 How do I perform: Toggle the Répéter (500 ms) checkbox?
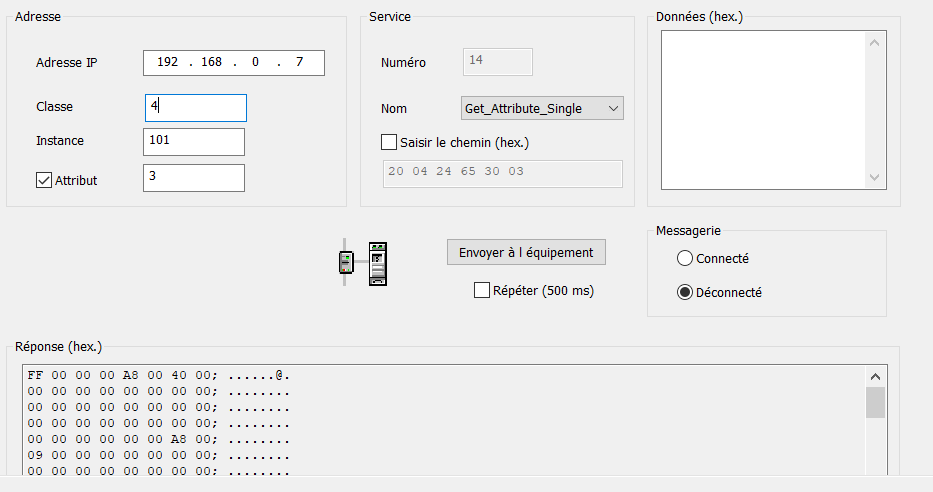[x=482, y=291]
